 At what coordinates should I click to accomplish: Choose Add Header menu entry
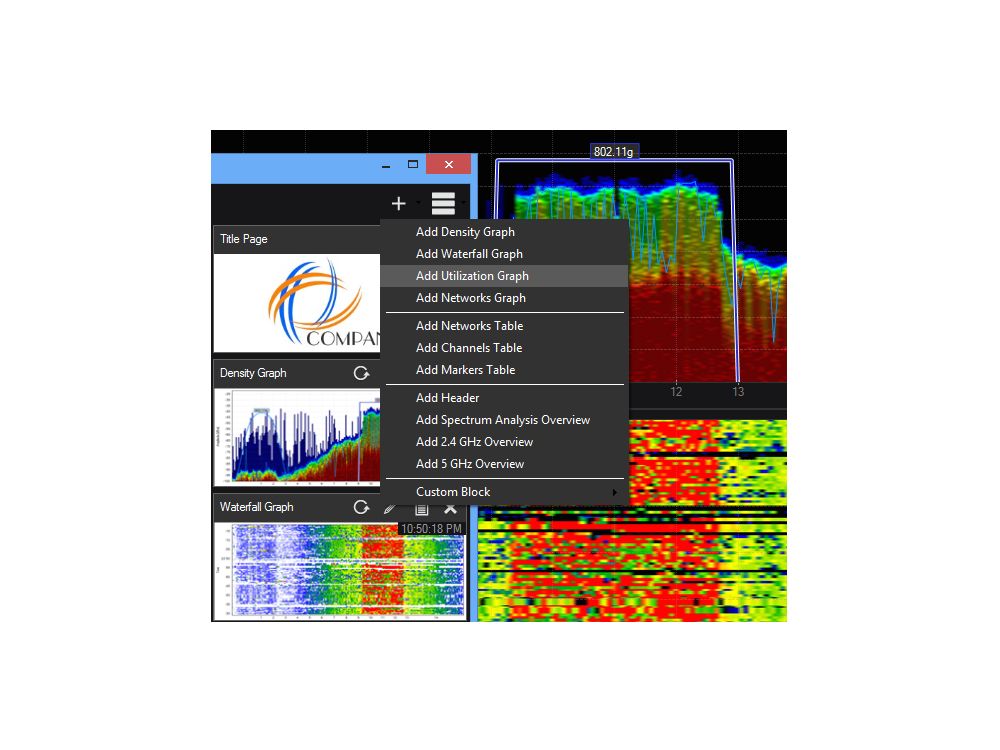point(504,398)
